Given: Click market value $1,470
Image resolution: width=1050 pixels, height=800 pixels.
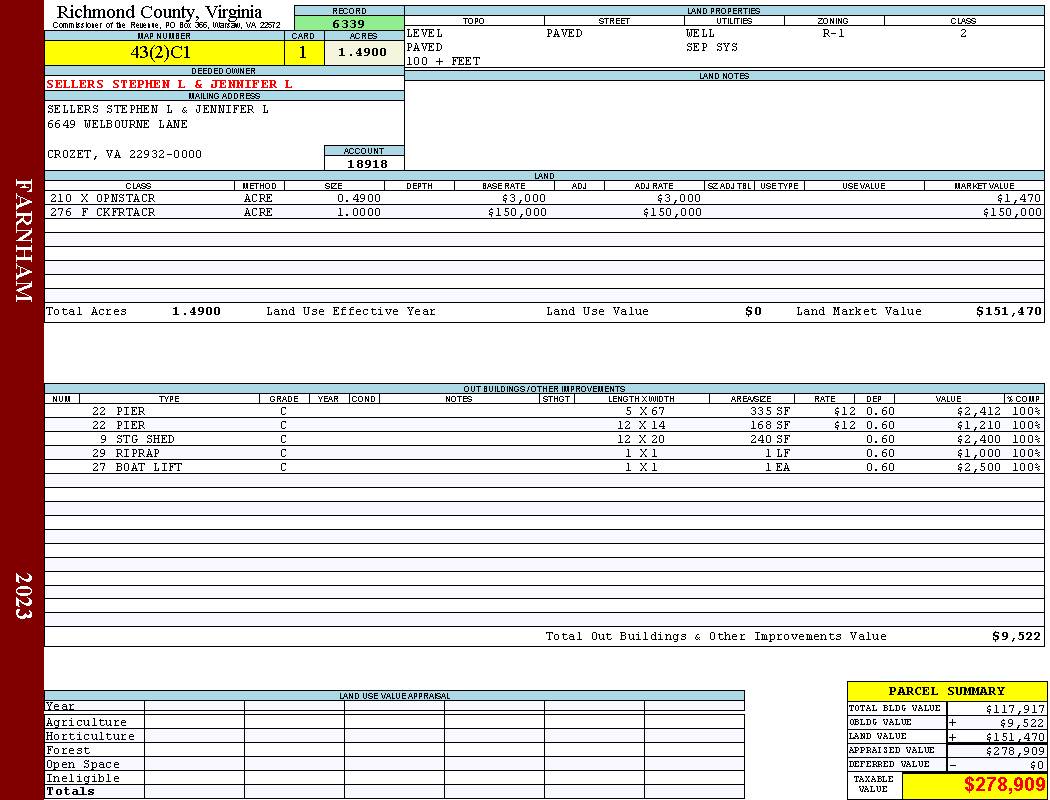Looking at the screenshot, I should (1019, 198).
